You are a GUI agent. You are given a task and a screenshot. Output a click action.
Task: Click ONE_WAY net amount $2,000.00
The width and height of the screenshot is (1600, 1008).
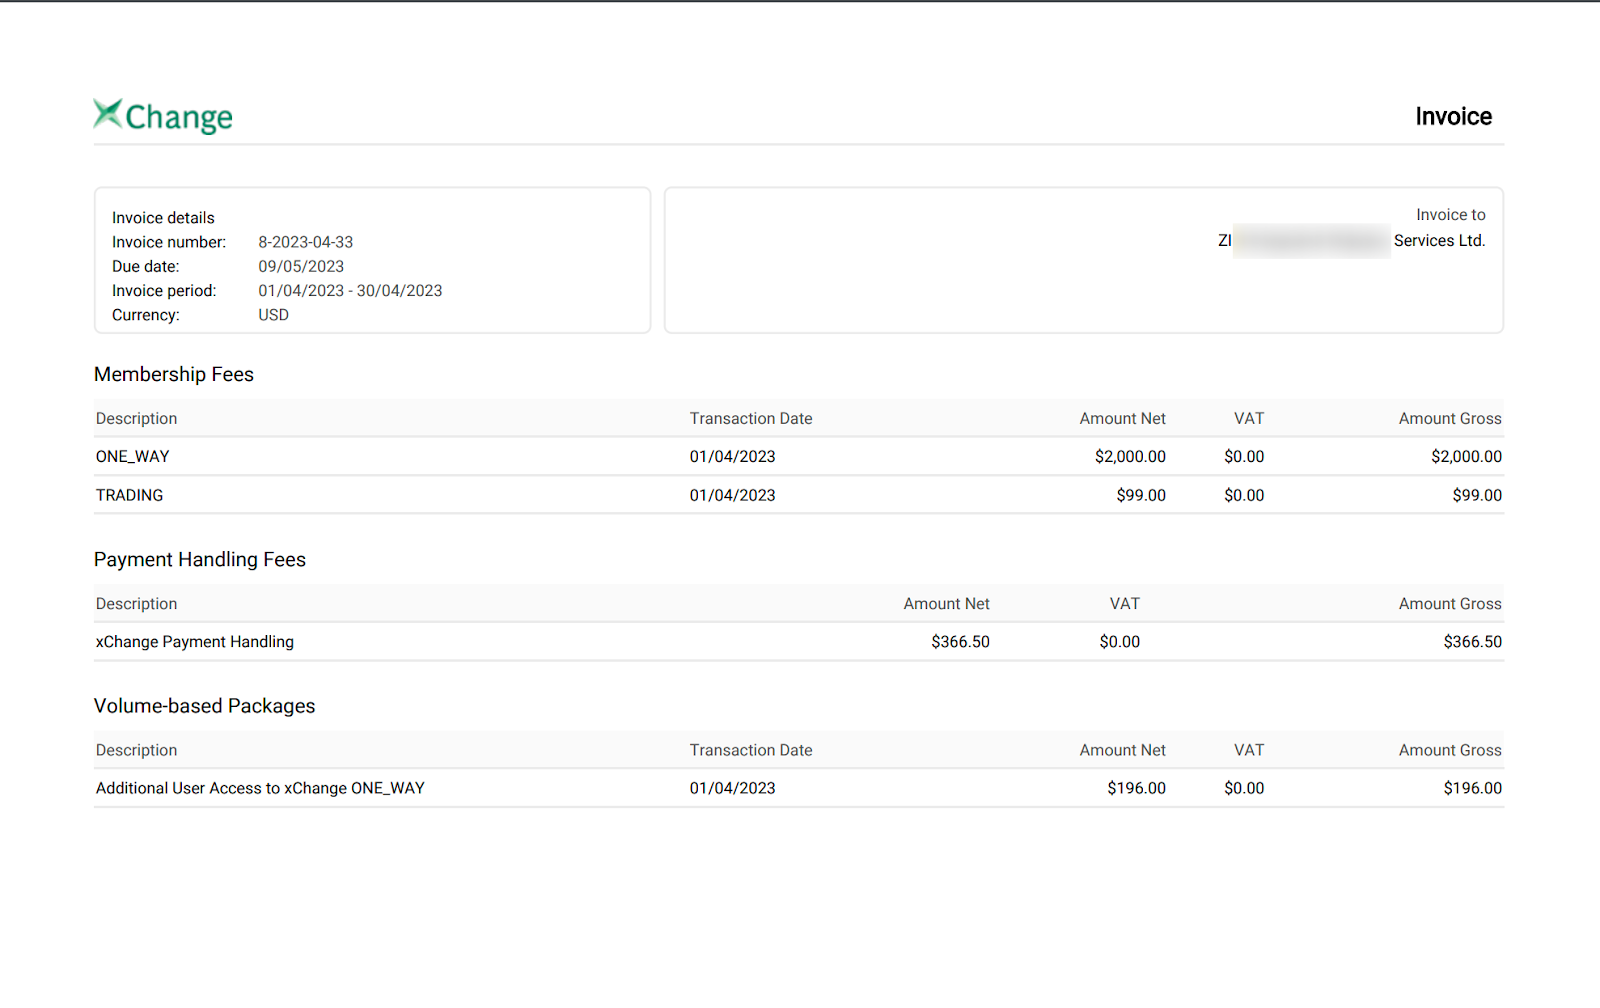point(1130,457)
